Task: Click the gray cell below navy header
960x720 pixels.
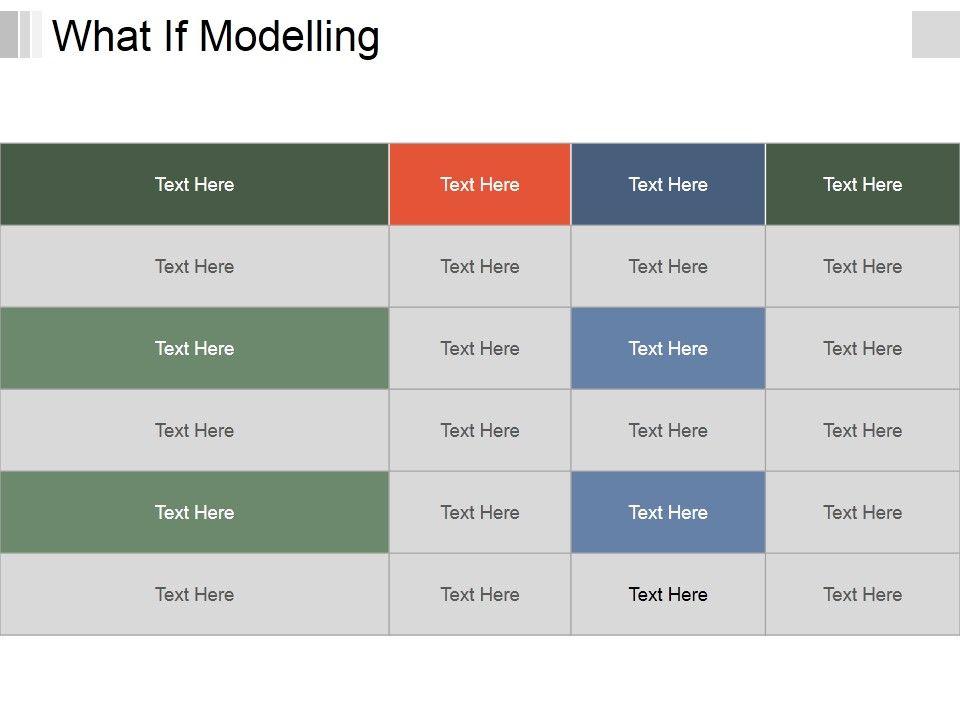Action: (x=668, y=266)
